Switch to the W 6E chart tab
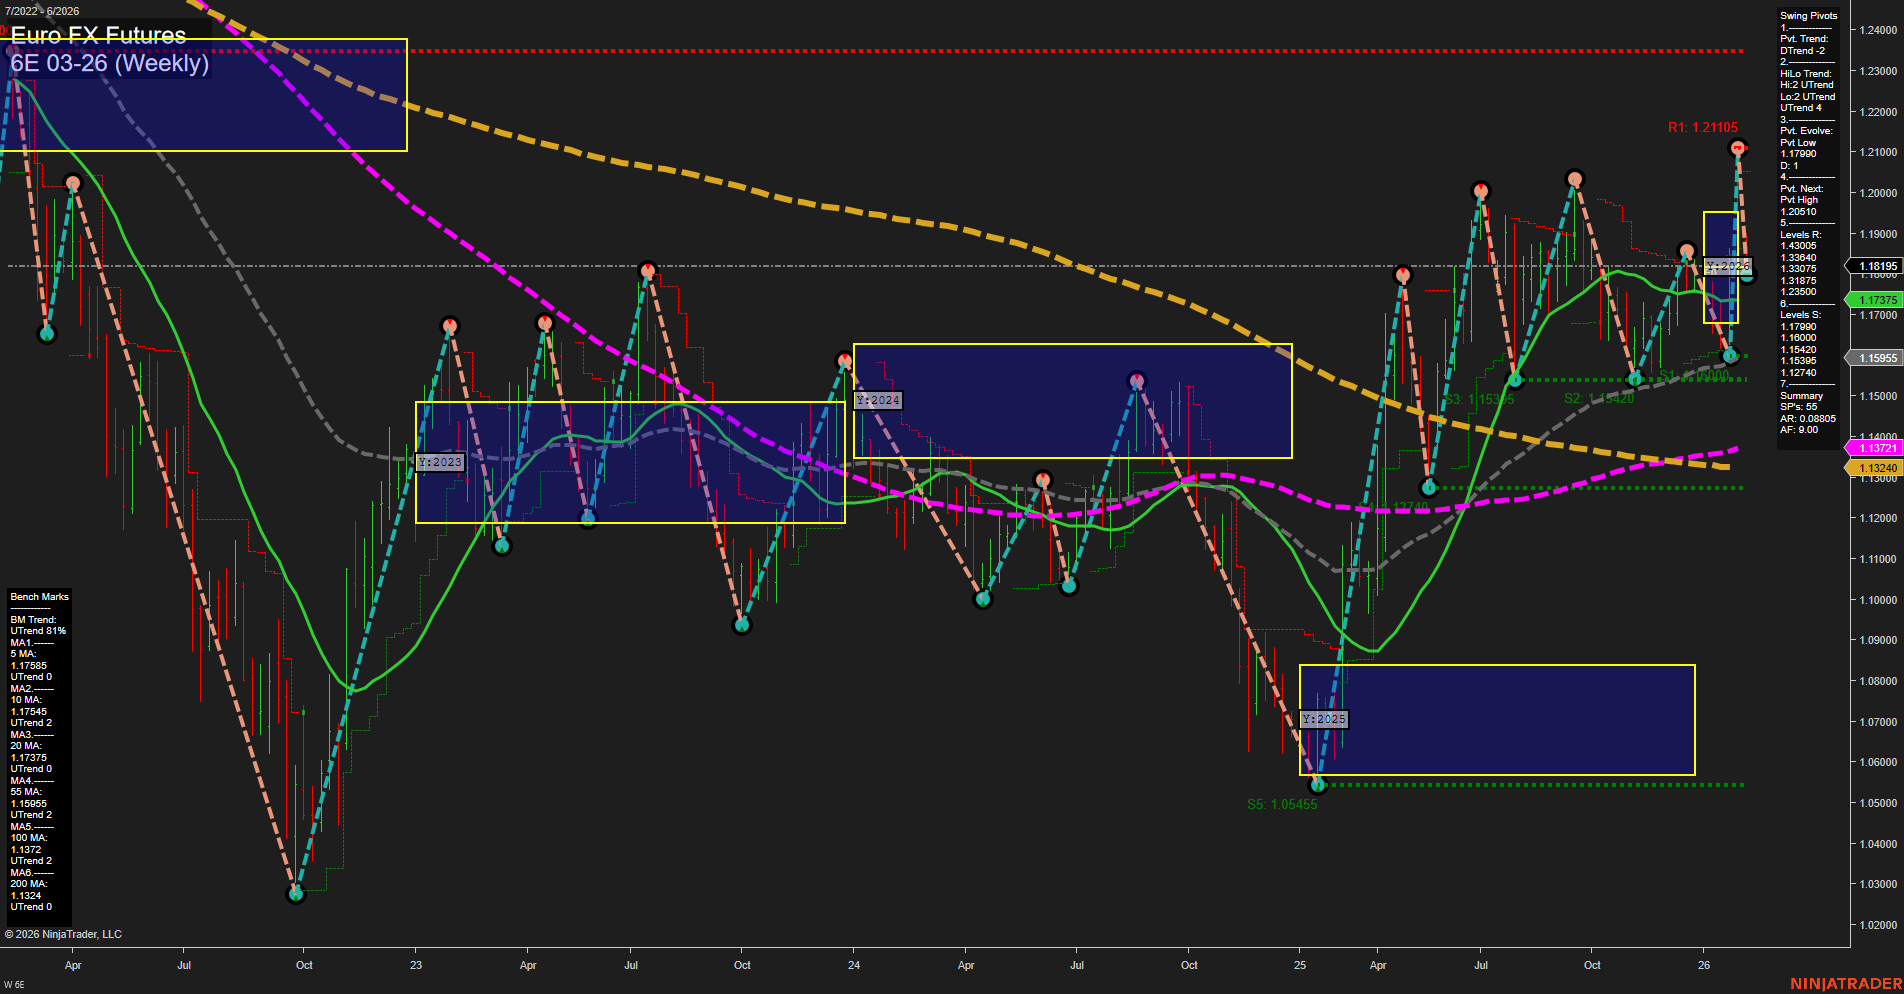 [15, 984]
